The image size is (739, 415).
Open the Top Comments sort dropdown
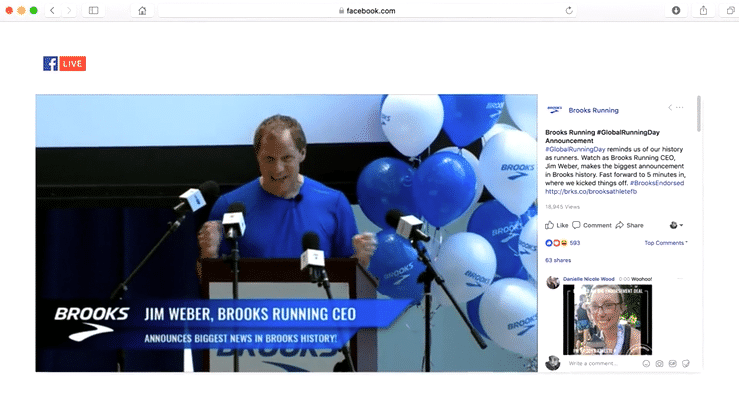point(666,243)
